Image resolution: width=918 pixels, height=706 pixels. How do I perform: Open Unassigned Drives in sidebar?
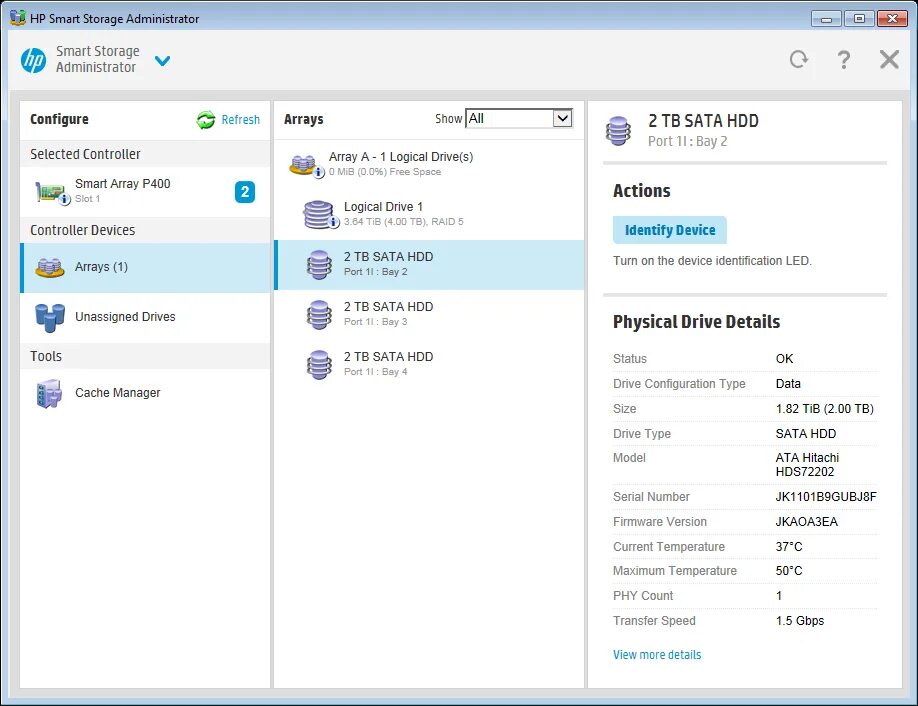pos(145,317)
